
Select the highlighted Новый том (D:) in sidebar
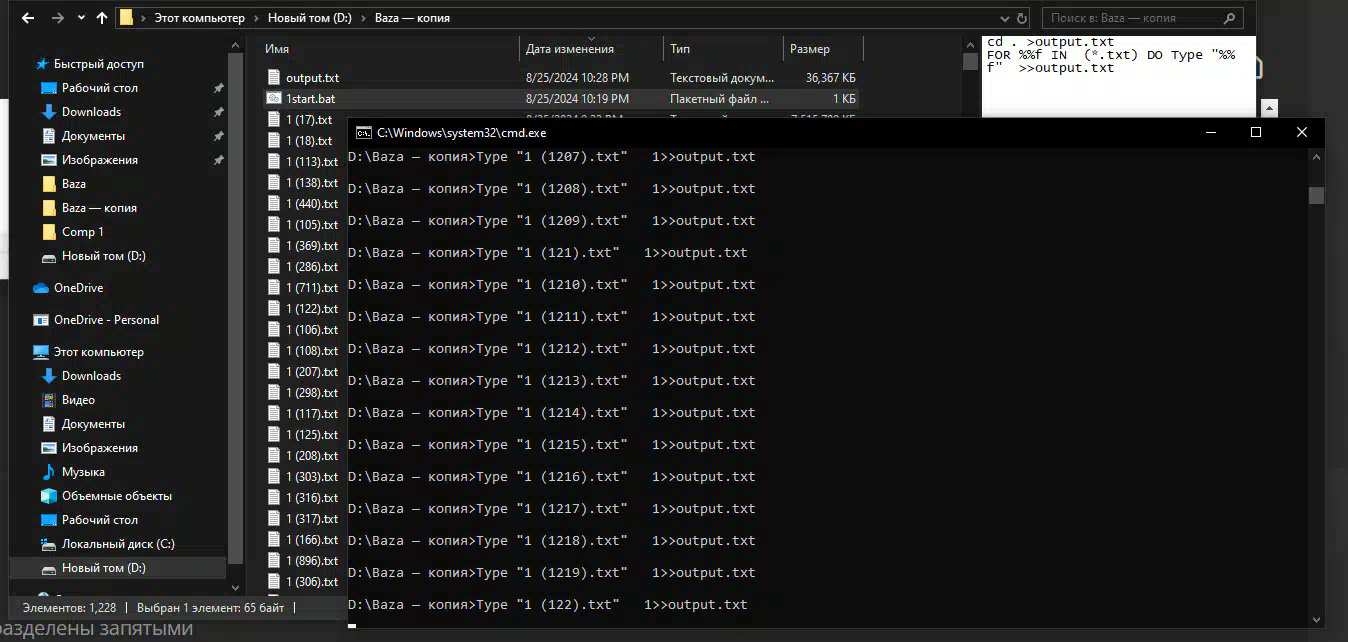pyautogui.click(x=118, y=568)
